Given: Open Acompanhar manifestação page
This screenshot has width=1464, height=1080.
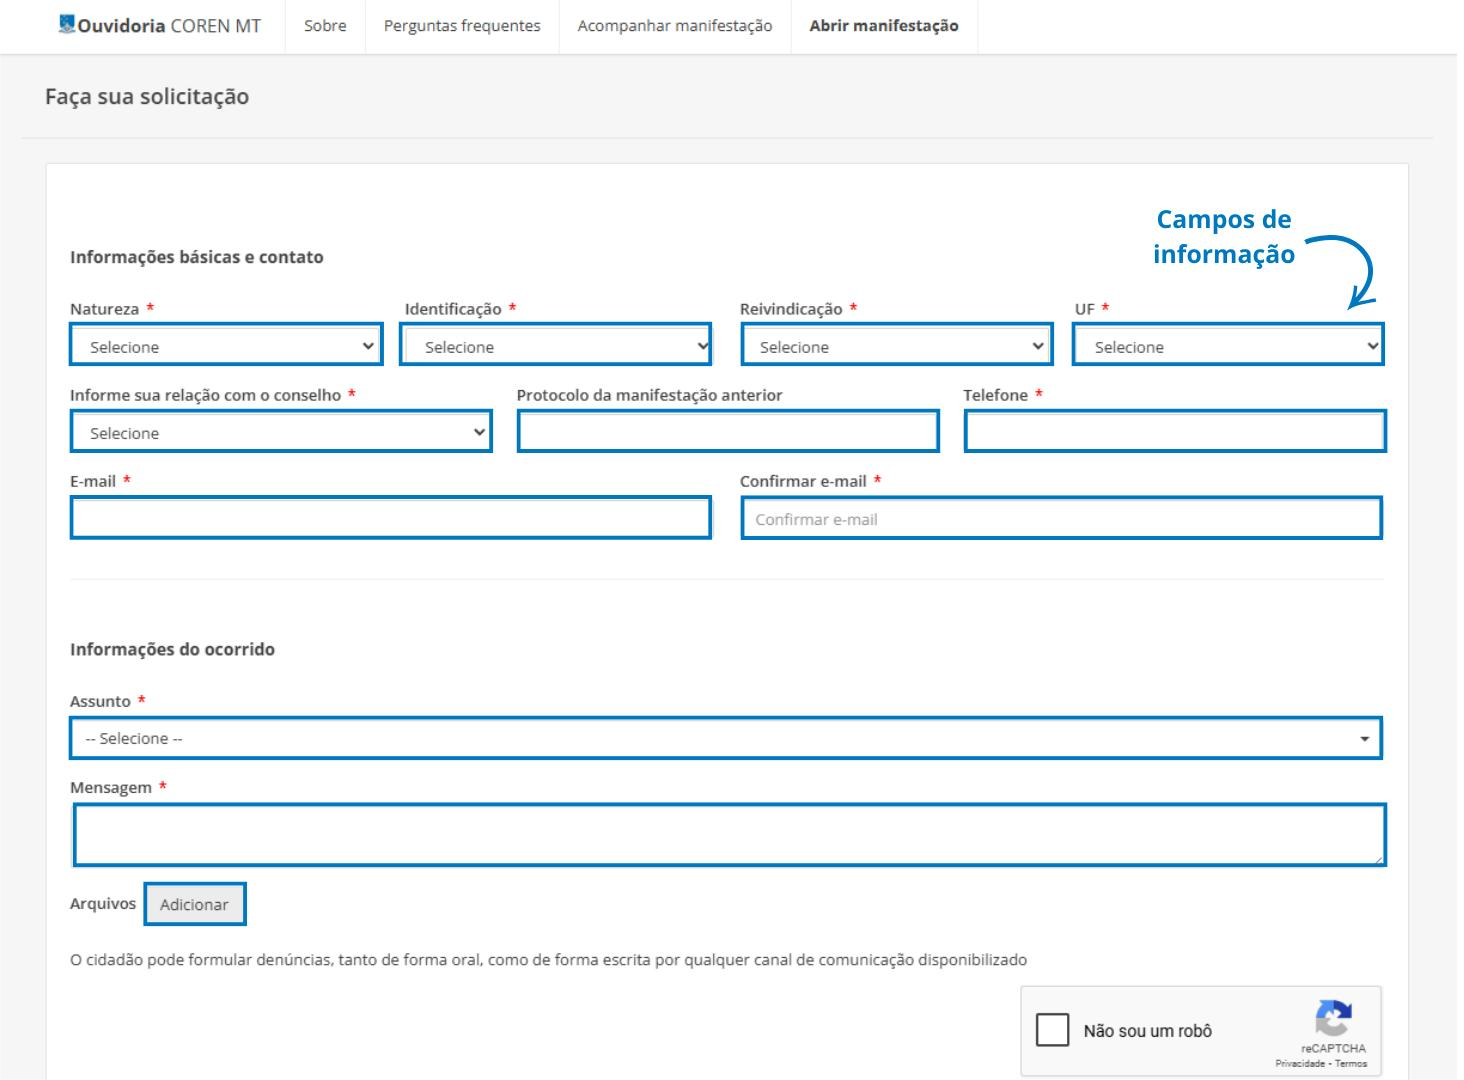Looking at the screenshot, I should click(675, 26).
